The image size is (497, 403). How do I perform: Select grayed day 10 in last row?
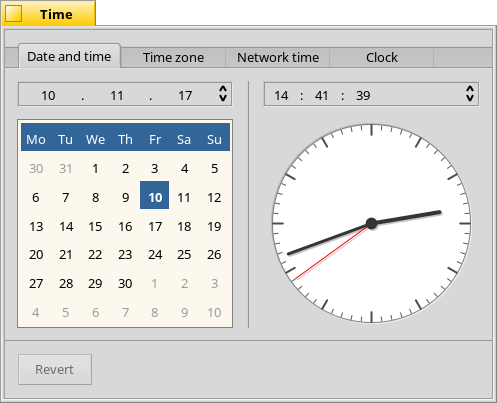click(x=214, y=313)
